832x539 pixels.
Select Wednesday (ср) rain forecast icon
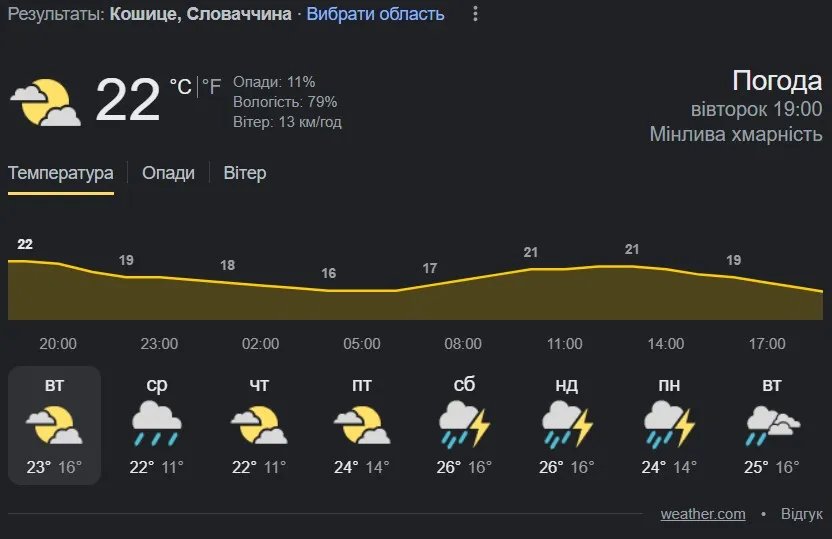point(157,423)
